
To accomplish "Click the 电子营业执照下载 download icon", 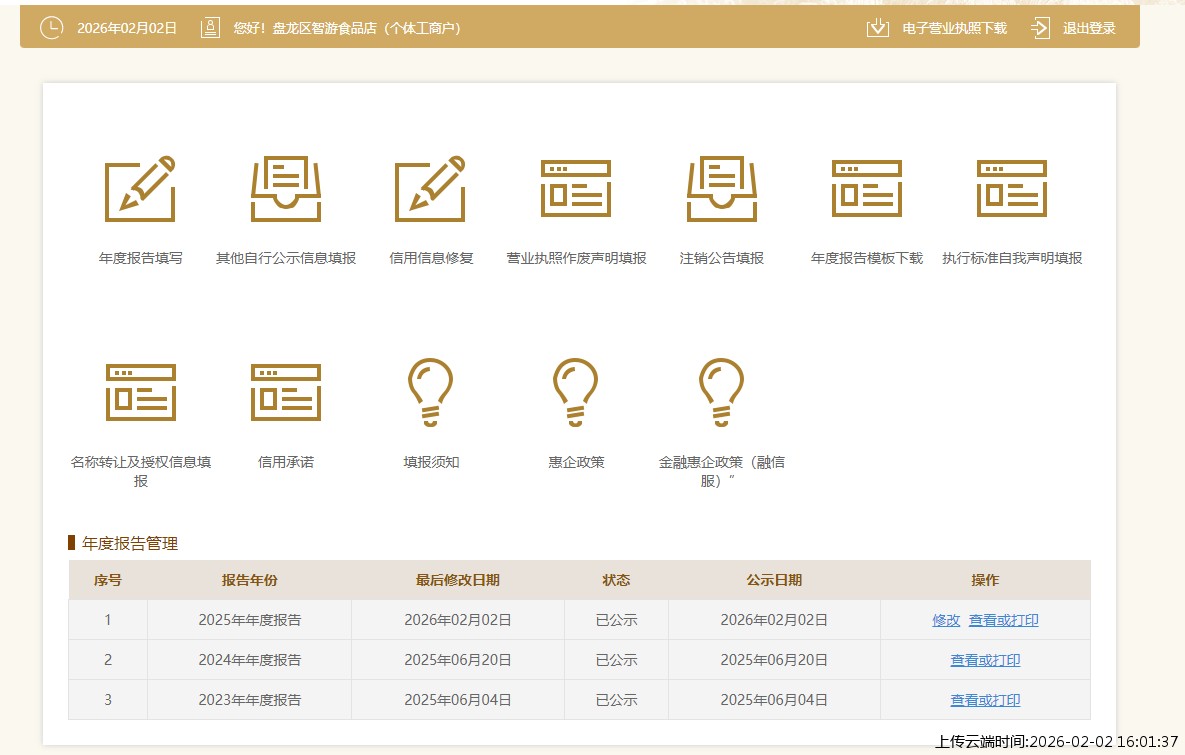I will click(x=877, y=27).
